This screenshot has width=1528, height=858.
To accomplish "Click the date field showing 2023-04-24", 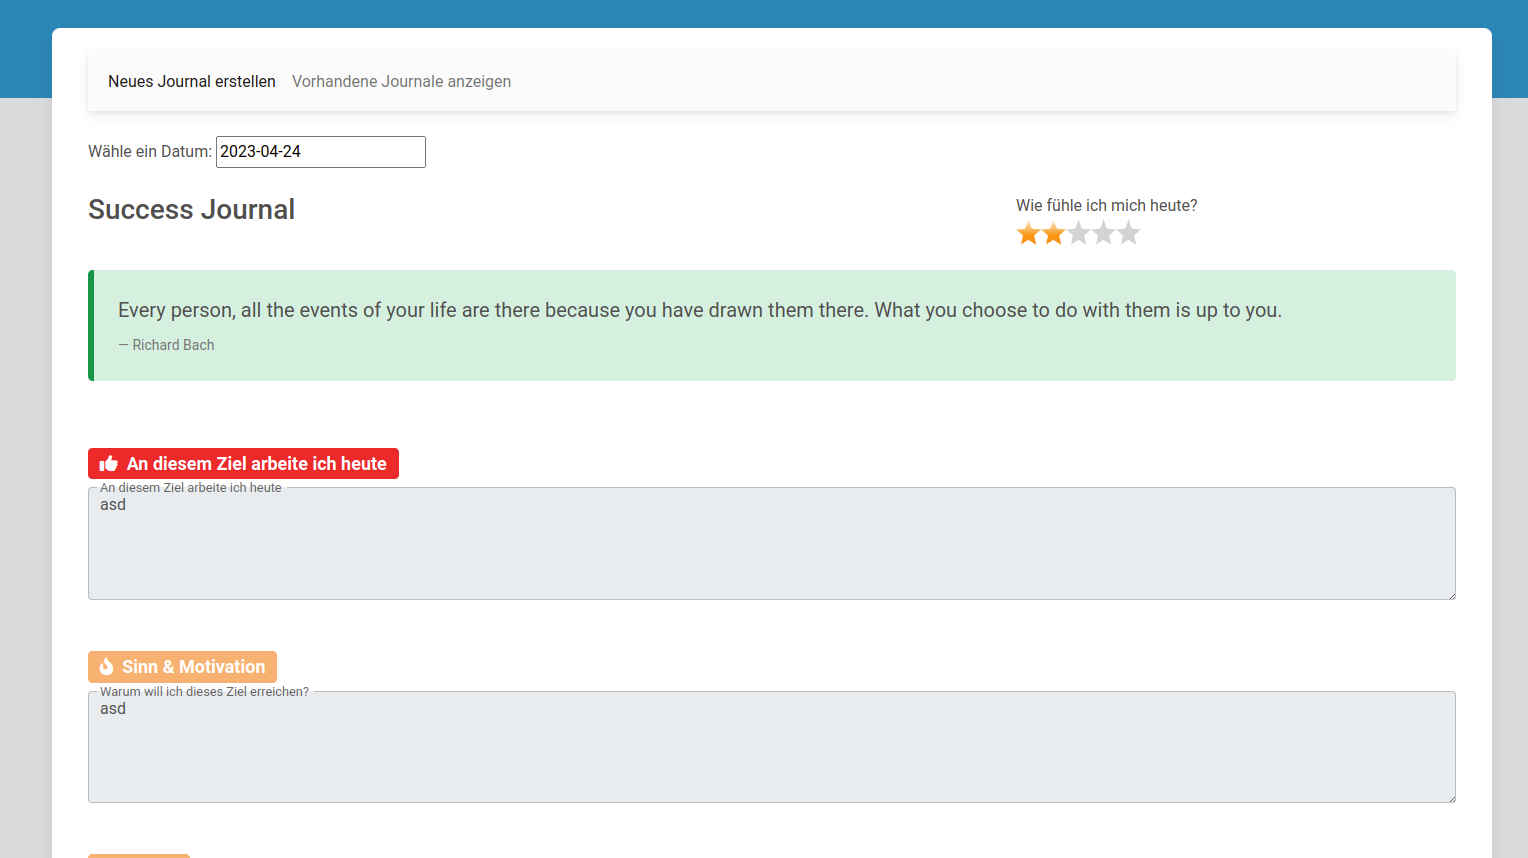I will coord(321,152).
